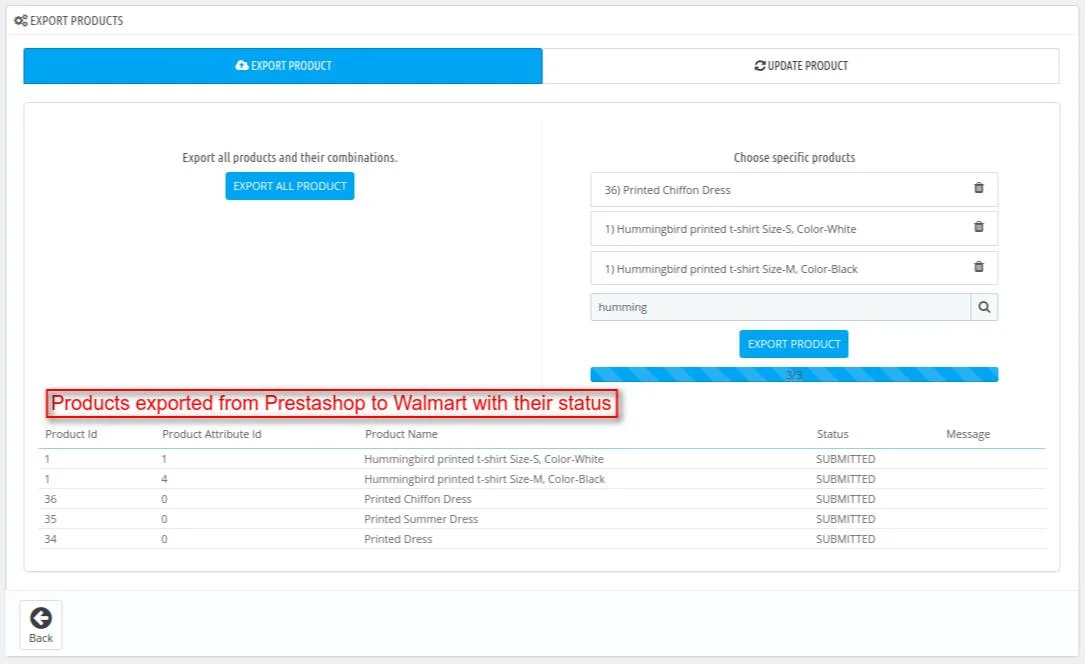Click the Export Products gear icon
Screen dimensions: 1085x664
click(21, 21)
